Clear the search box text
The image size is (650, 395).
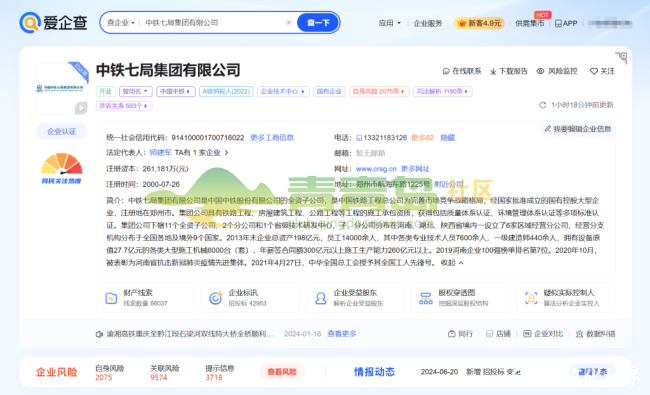click(289, 22)
